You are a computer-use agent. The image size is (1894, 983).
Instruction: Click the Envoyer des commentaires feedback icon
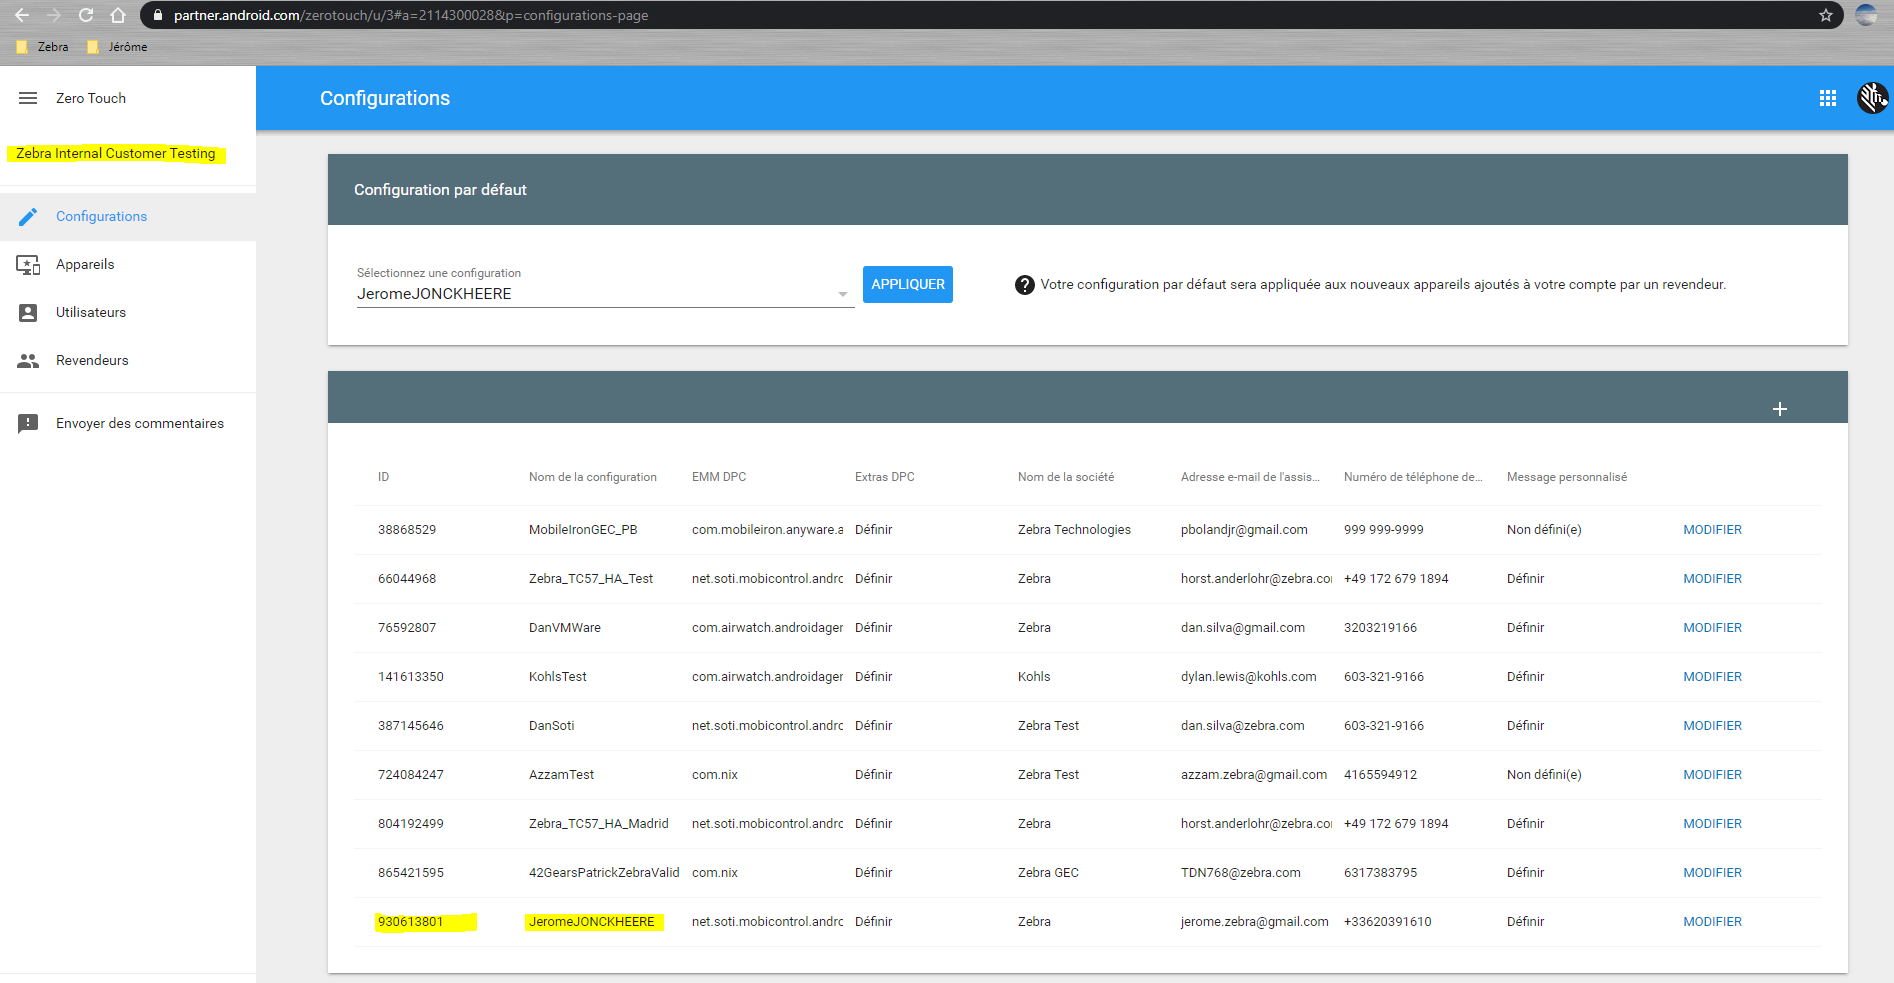(29, 423)
